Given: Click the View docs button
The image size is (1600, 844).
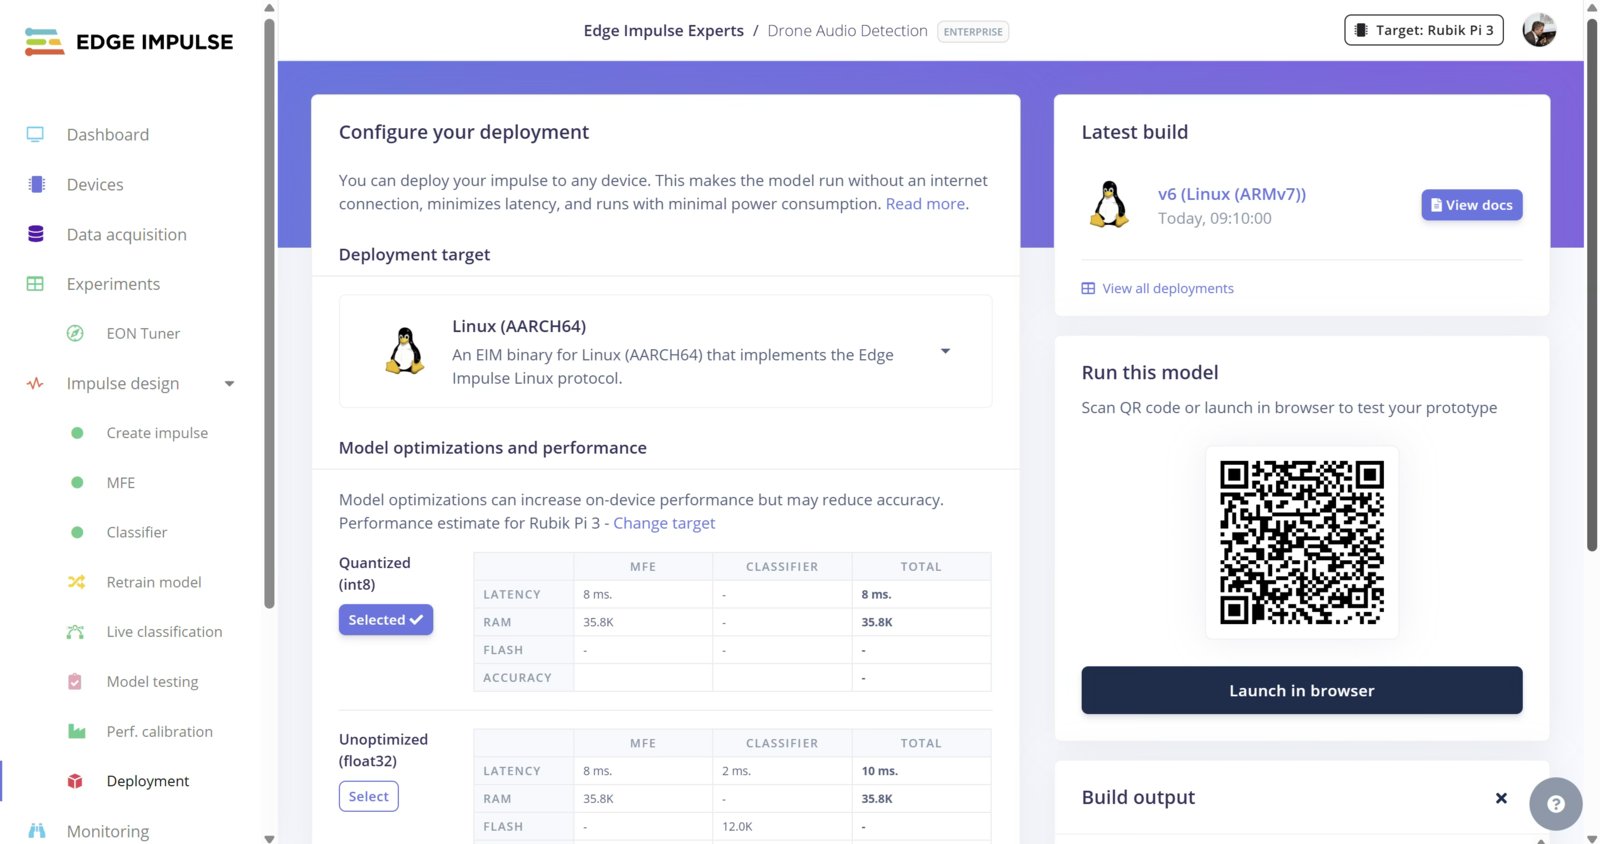Looking at the screenshot, I should tap(1472, 205).
